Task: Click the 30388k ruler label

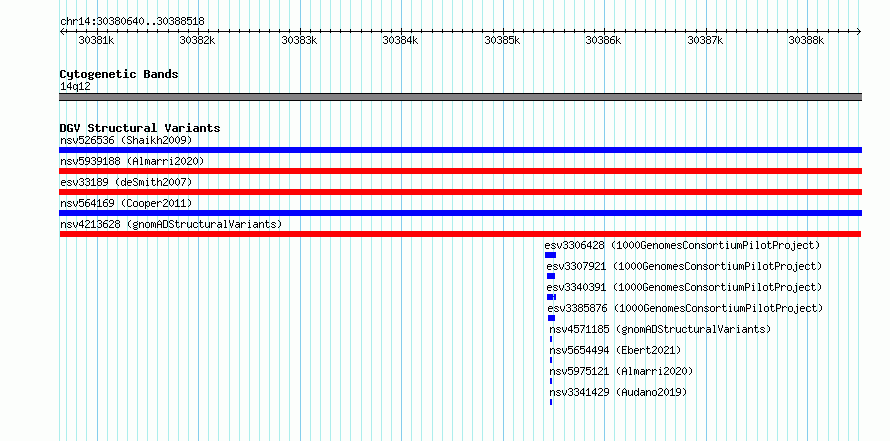Action: click(x=807, y=40)
